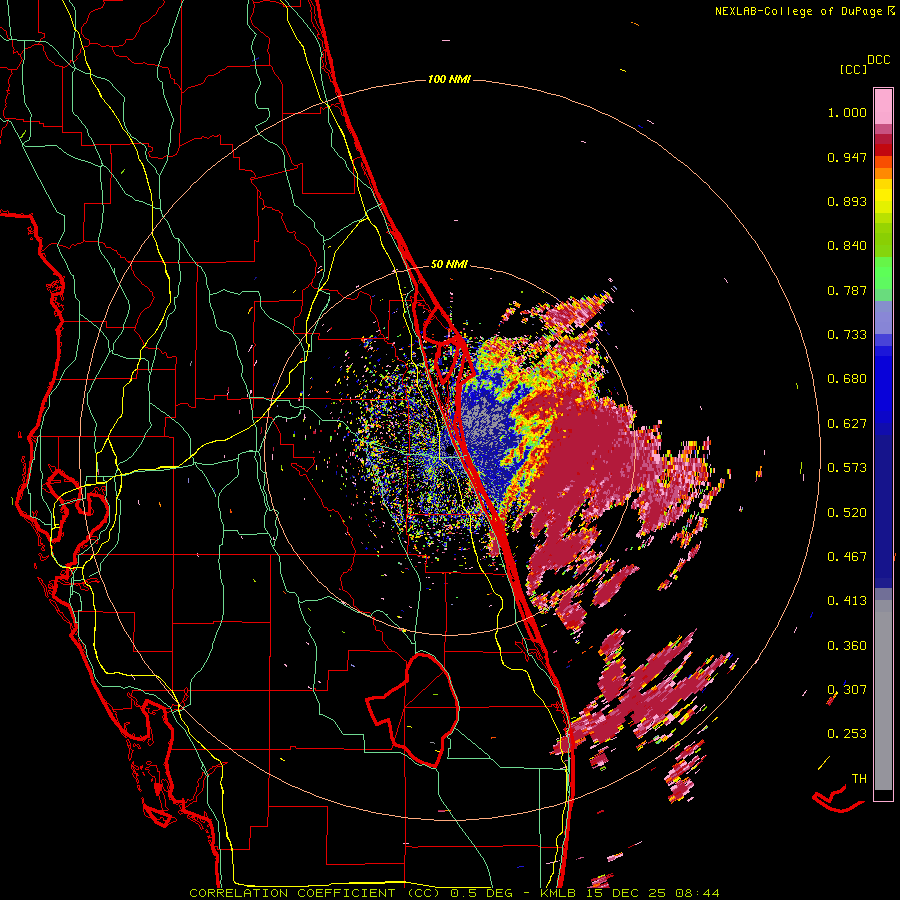The height and width of the screenshot is (900, 900).
Task: Click the 1.000 value on the color scale
Action: pos(847,112)
